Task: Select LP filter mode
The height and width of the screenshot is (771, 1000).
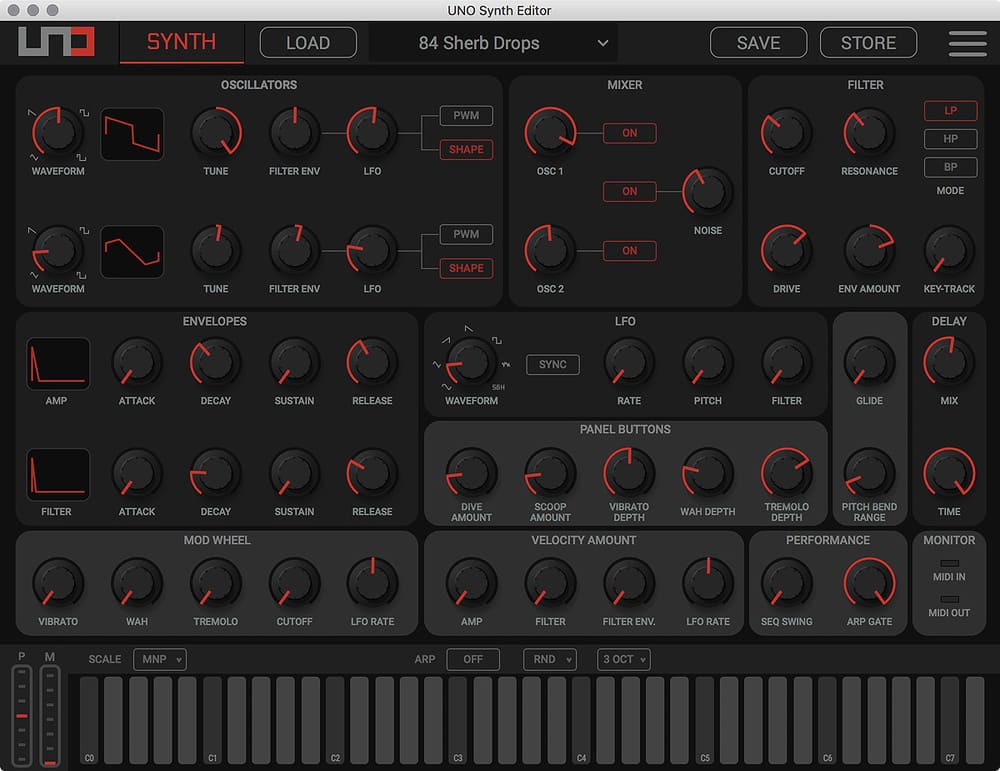Action: pyautogui.click(x=950, y=110)
